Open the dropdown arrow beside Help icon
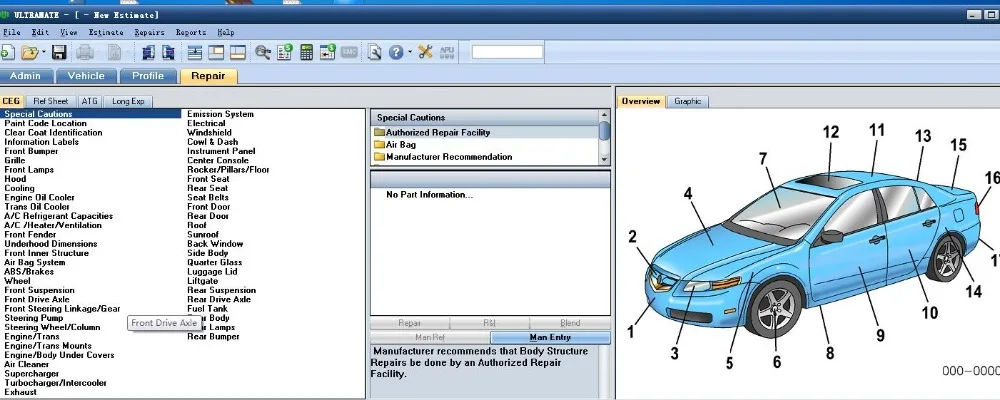Screen dimensions: 1000x400 [x=410, y=52]
